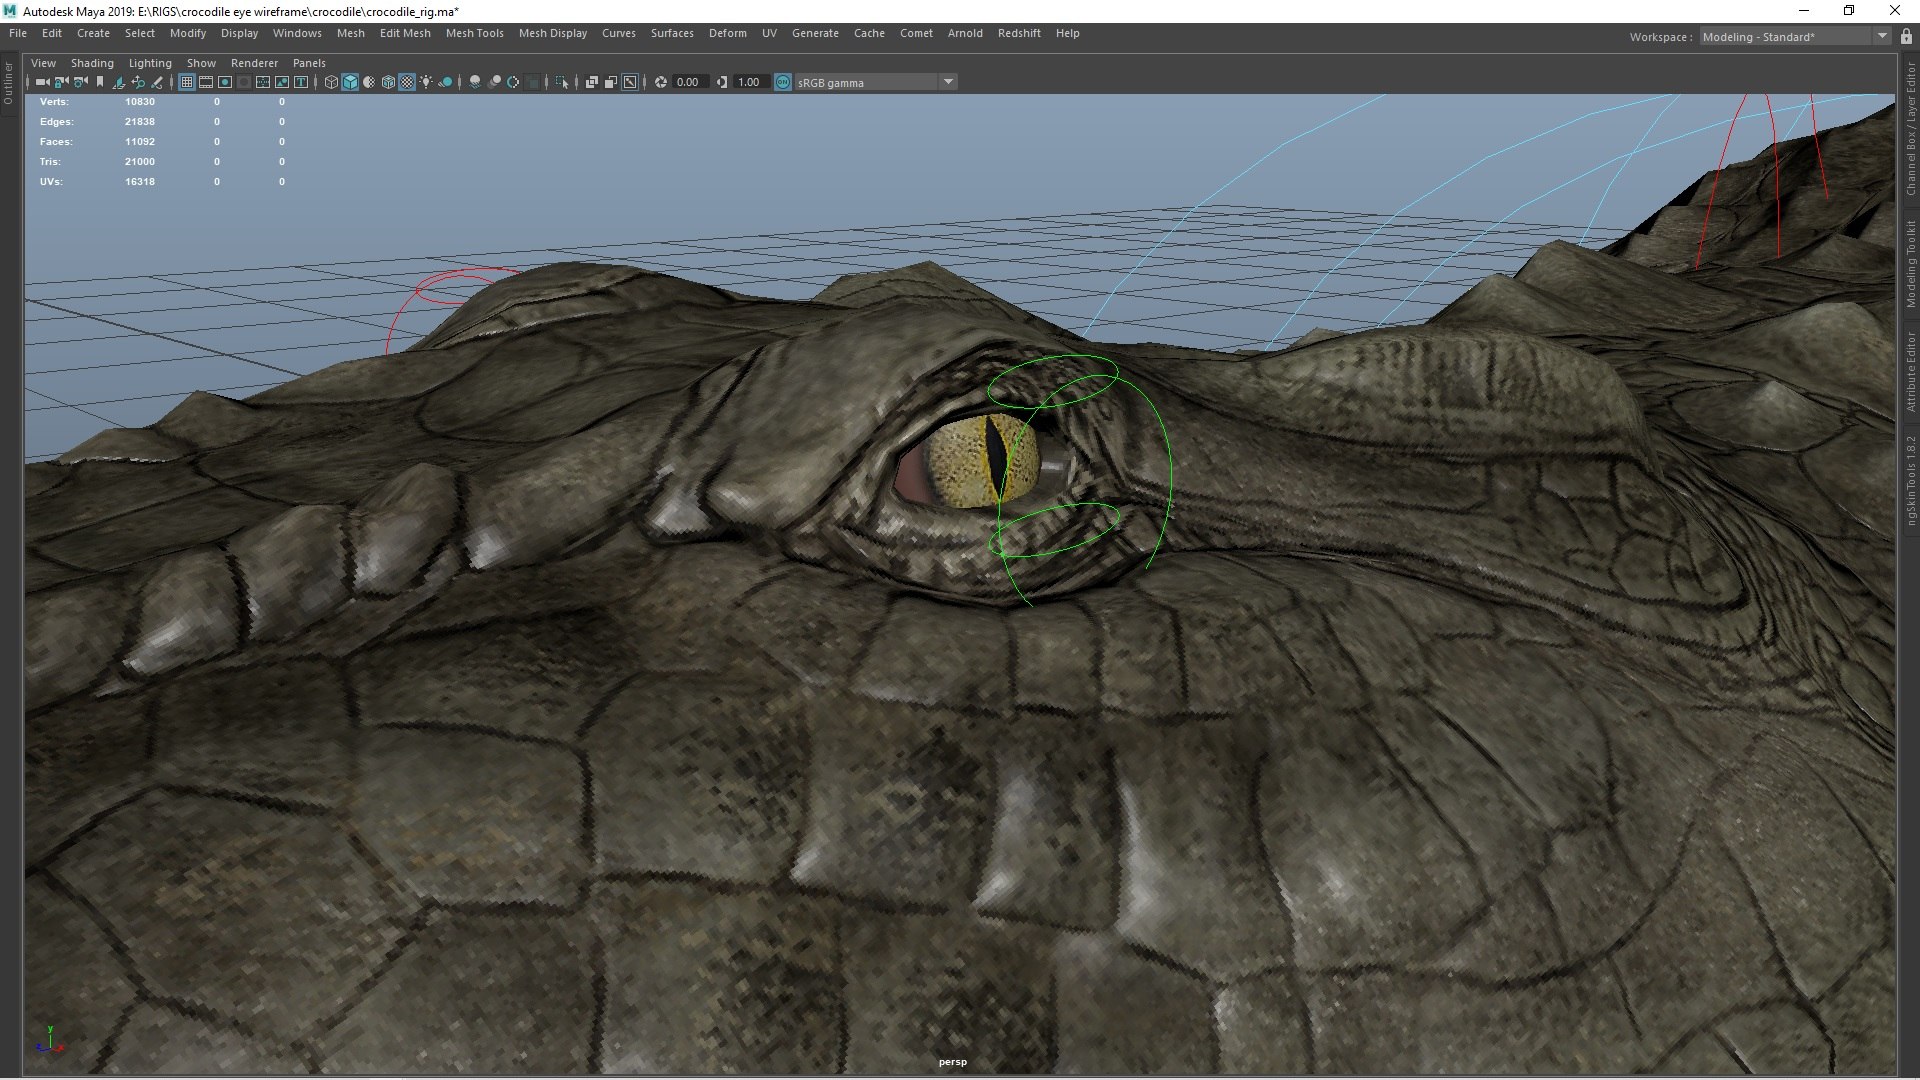Open the Shading panel menu
This screenshot has height=1080, width=1920.
92,63
